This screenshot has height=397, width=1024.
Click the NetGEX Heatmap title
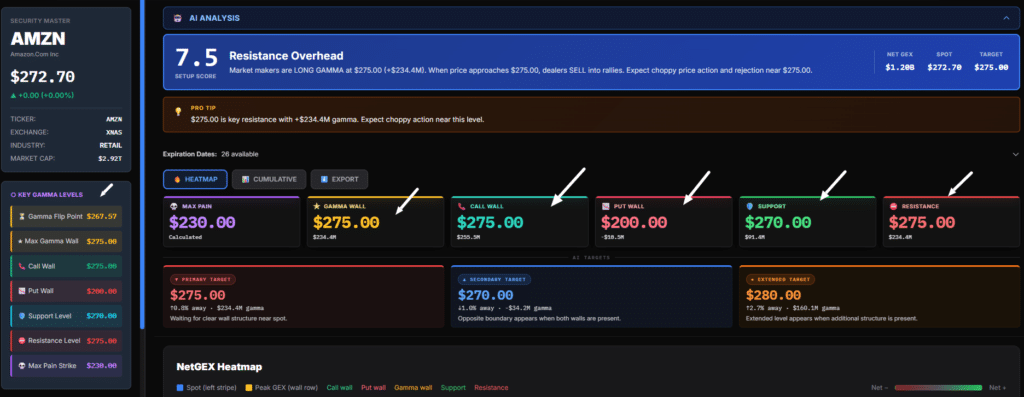click(219, 367)
